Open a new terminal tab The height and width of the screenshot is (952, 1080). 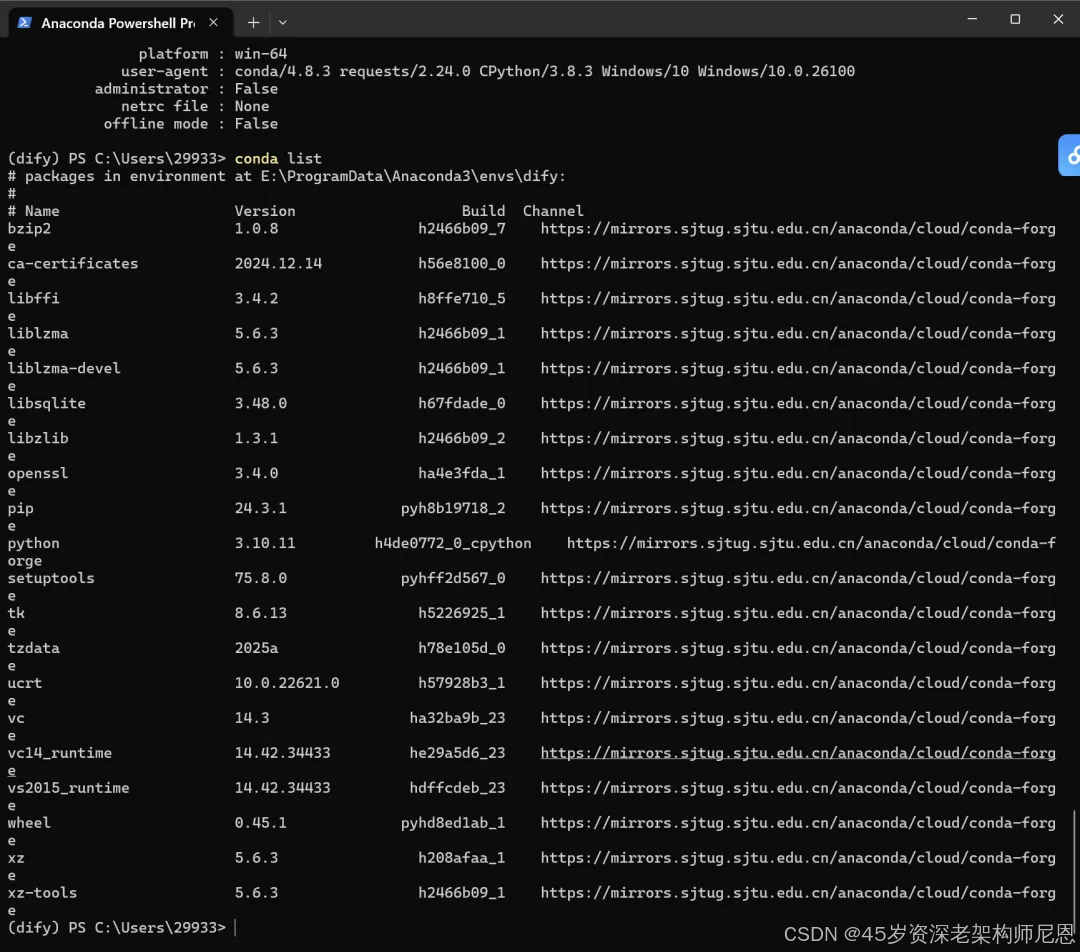[253, 23]
